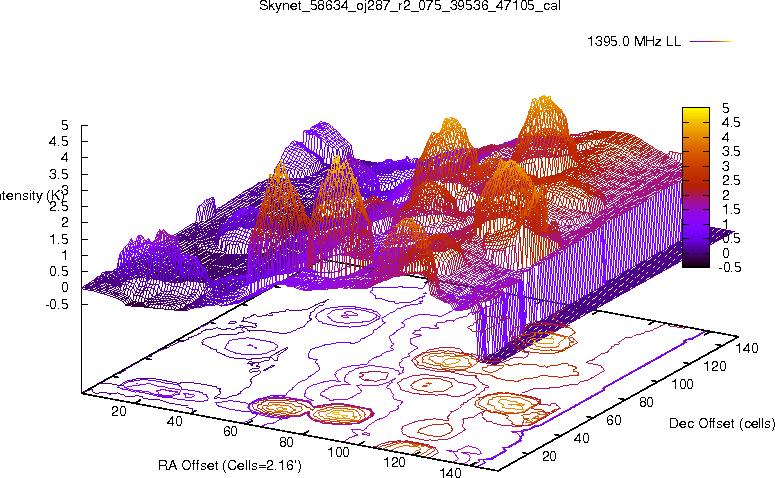The height and width of the screenshot is (478, 775).
Task: Click the 3.5 tick on the intensity axis
Action: pos(59,174)
